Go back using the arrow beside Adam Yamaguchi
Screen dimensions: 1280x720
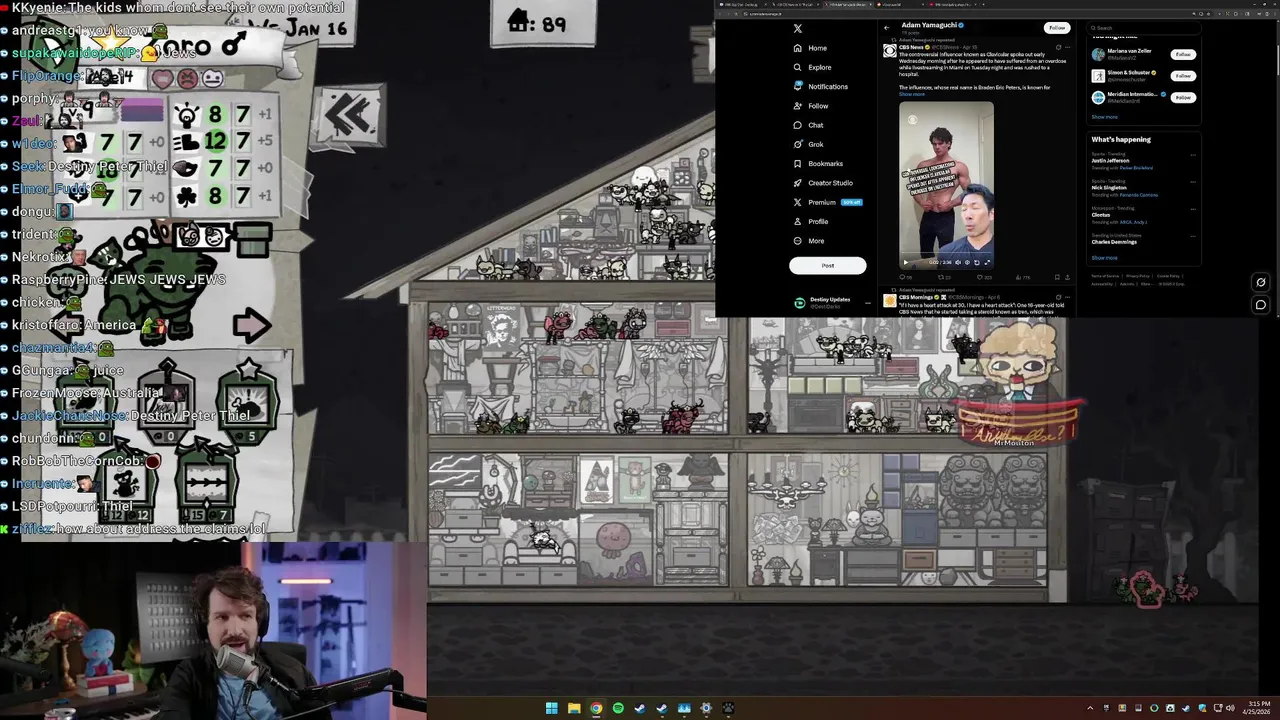pyautogui.click(x=886, y=28)
